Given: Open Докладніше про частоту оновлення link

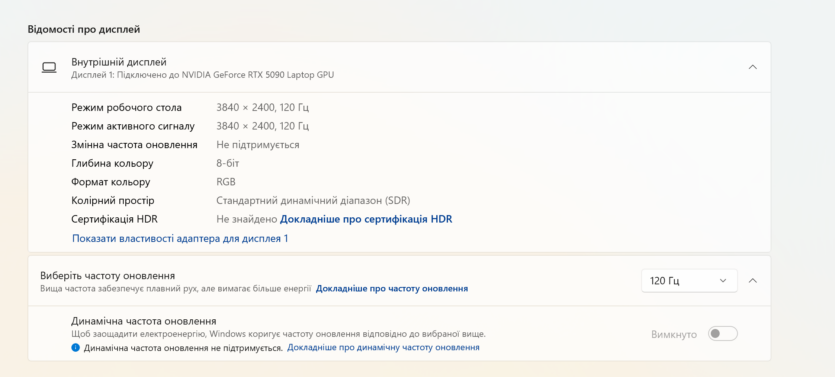Looking at the screenshot, I should (x=392, y=289).
